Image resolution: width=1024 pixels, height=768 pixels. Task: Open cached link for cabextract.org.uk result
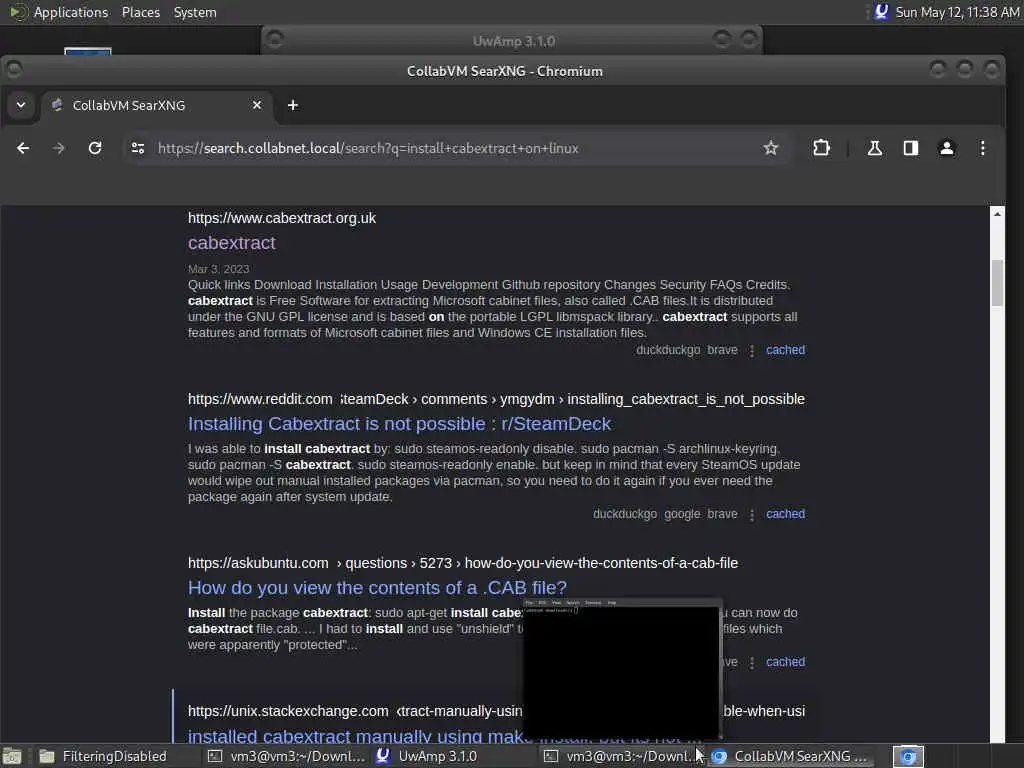(785, 350)
